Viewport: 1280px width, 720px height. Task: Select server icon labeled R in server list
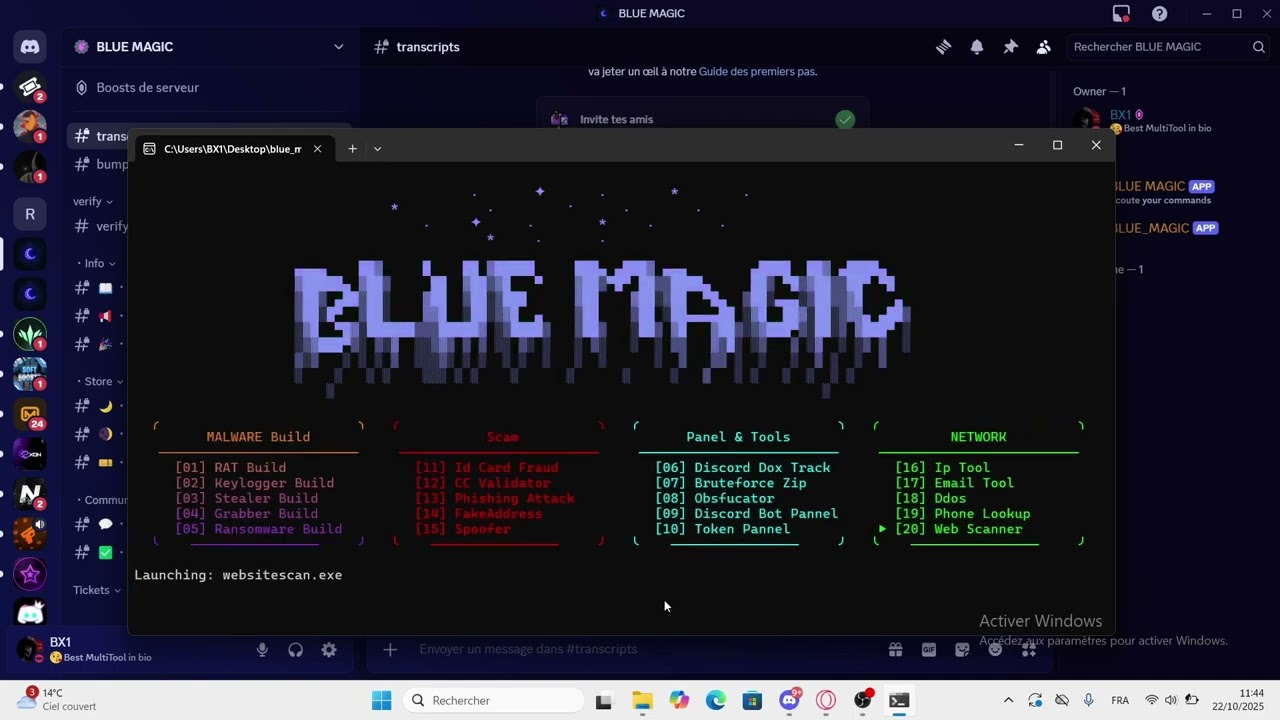coord(30,214)
